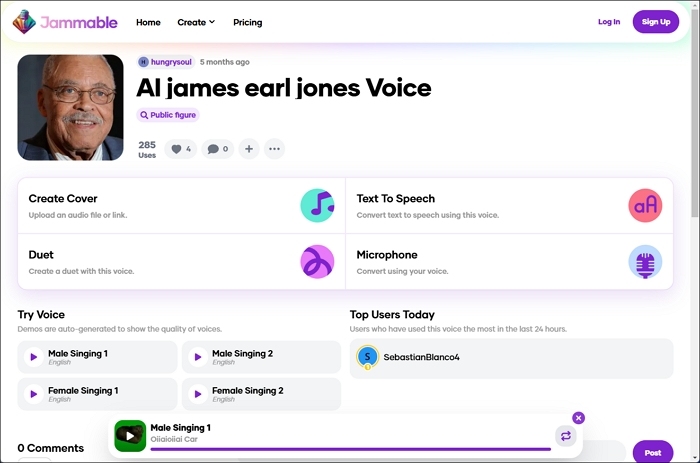The image size is (700, 463).
Task: Click the Sign Up button
Action: pos(655,22)
